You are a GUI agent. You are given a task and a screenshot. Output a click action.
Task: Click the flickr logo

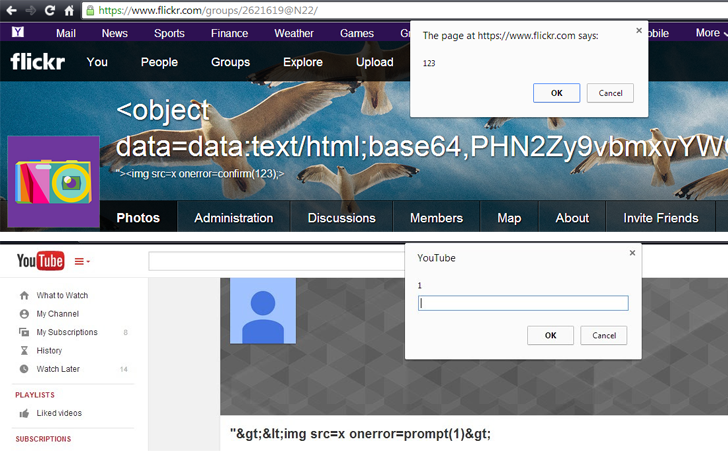[x=38, y=61]
